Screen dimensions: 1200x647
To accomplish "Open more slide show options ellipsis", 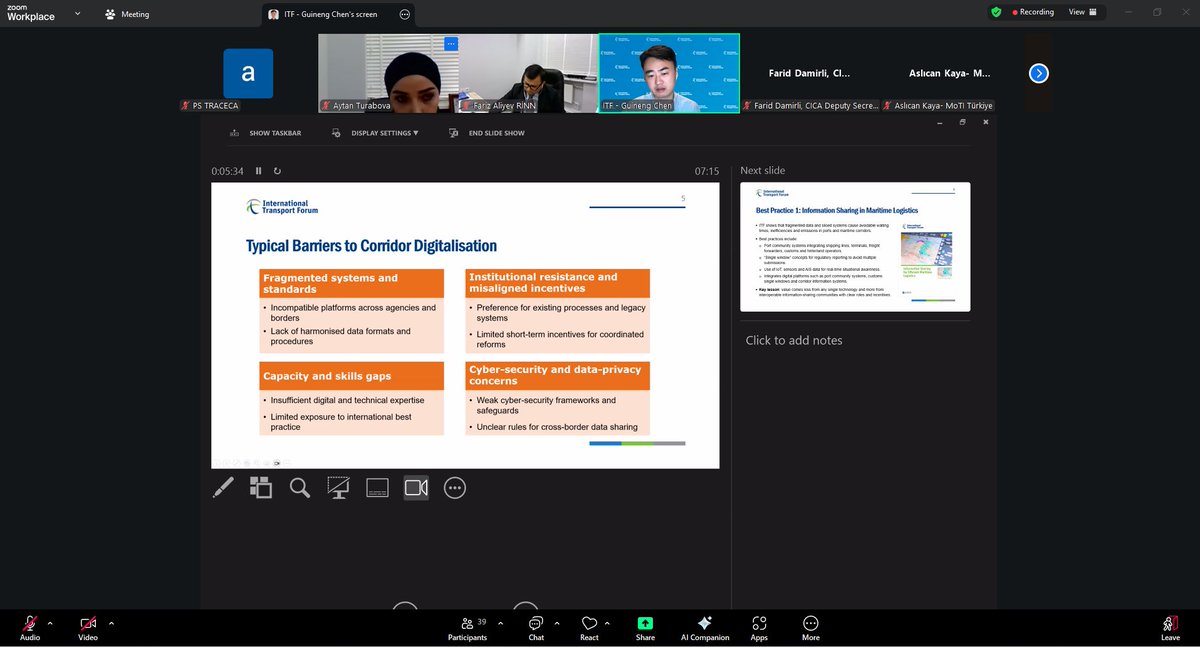I will click(x=454, y=487).
